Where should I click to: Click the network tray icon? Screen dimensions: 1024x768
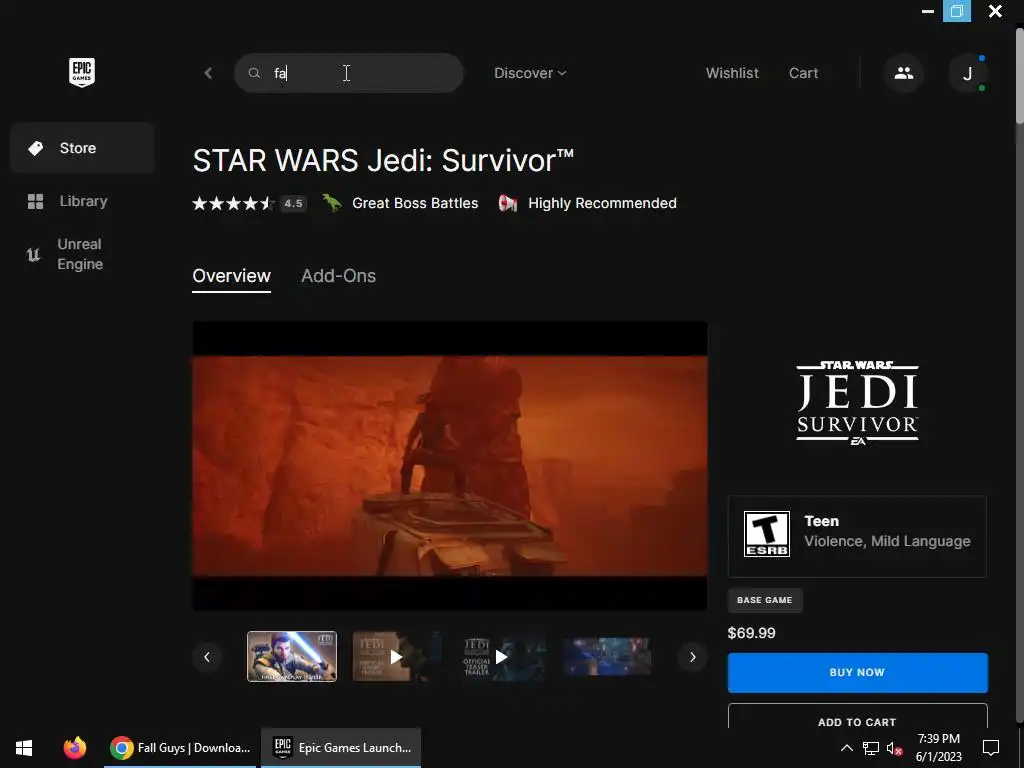(x=871, y=748)
